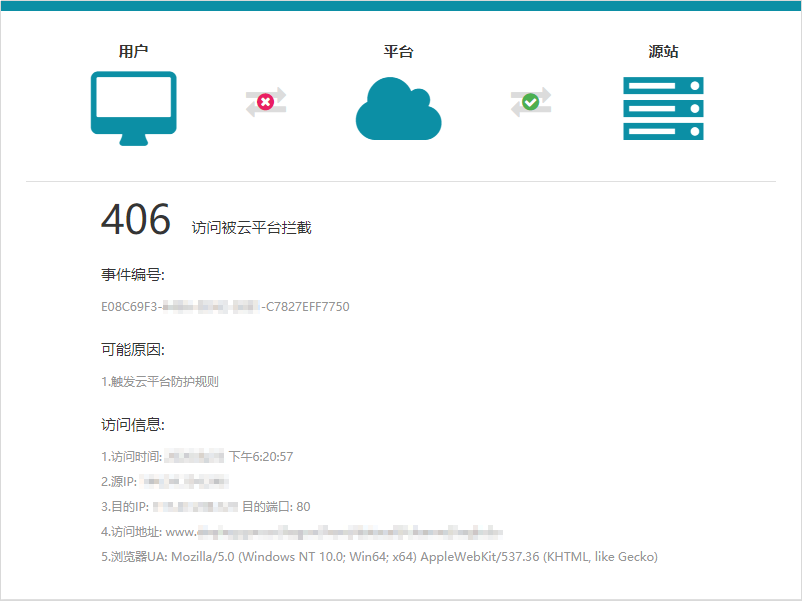This screenshot has width=803, height=602.
Task: Click the browser UA Mozilla/5.0 line
Action: [x=379, y=557]
